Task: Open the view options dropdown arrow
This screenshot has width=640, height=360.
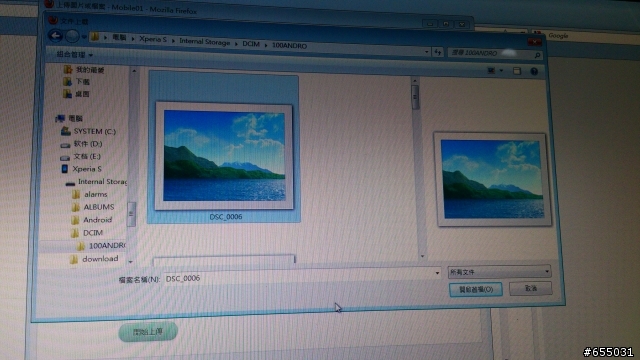Action: (x=502, y=71)
